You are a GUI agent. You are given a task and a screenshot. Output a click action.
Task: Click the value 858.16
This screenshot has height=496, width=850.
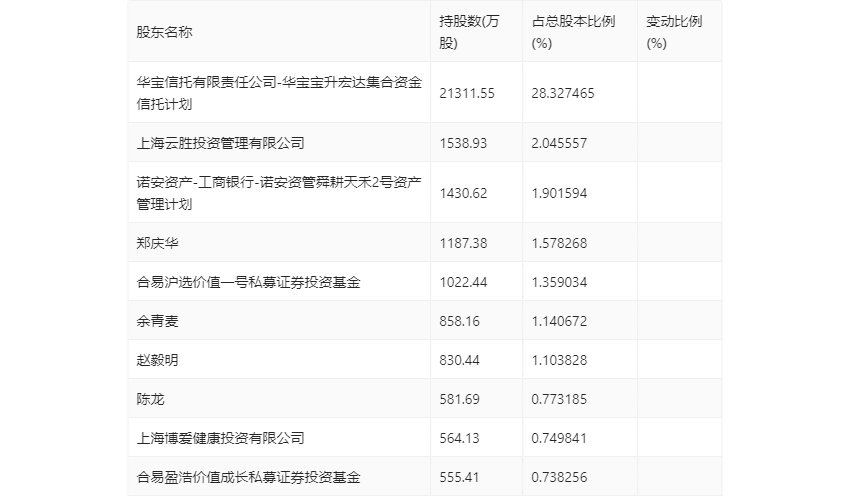tap(459, 321)
